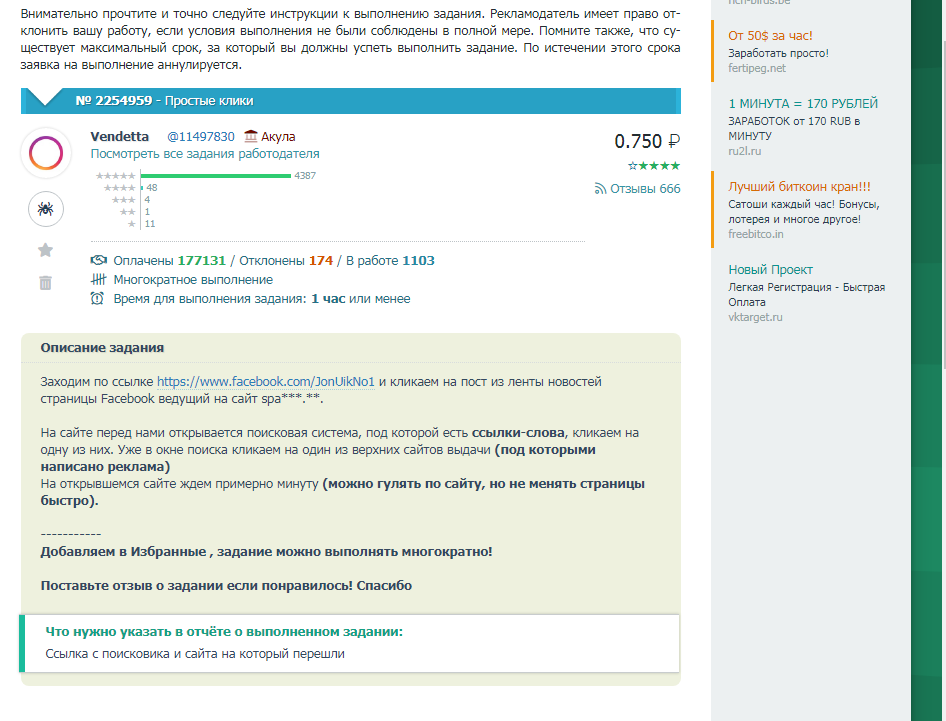Viewport: 946px width, 721px height.
Task: Click task header № 2254959 - Простые клики
Action: pyautogui.click(x=164, y=101)
